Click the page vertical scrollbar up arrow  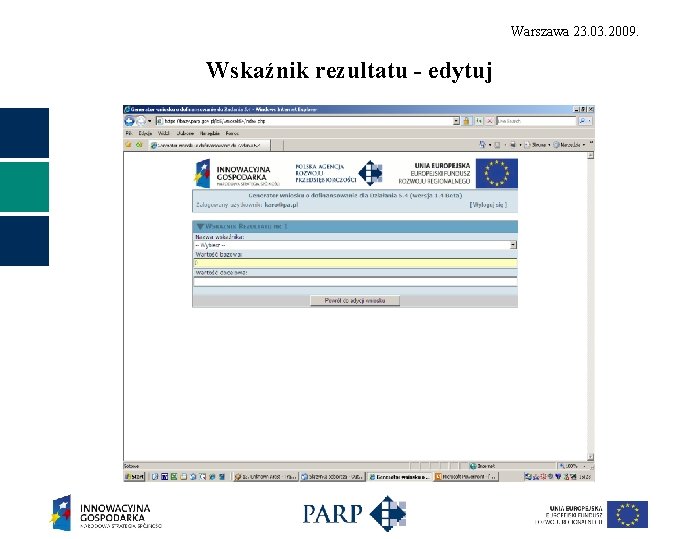coord(591,155)
